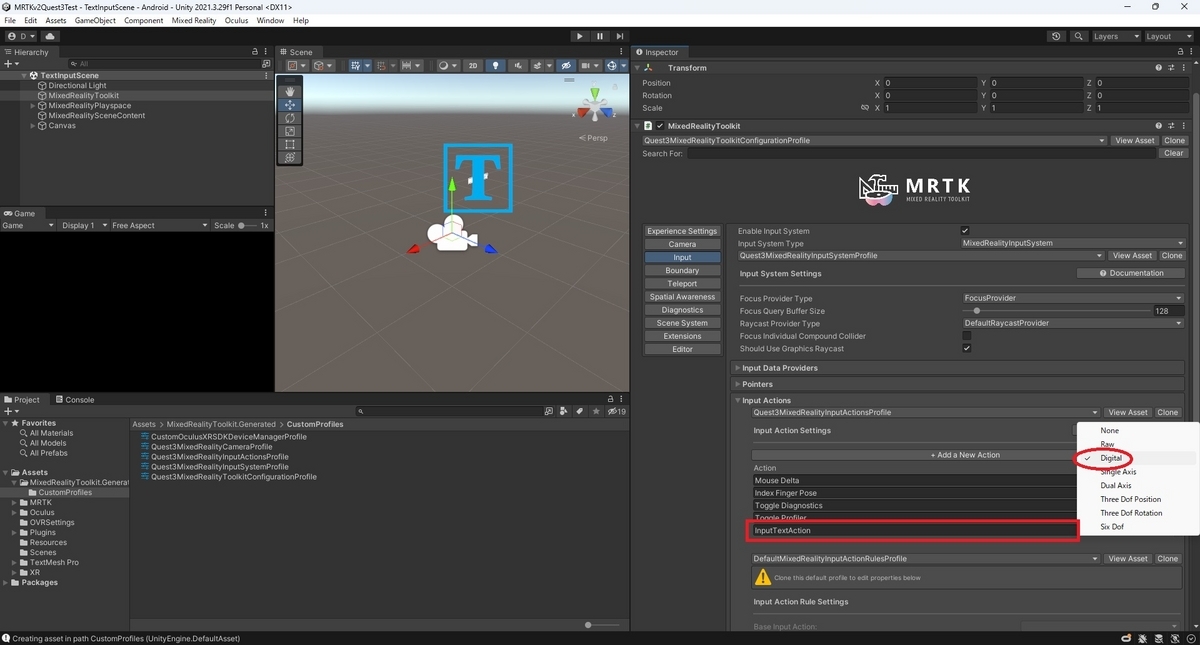1200x645 pixels.
Task: Select the Hand tool in the Scene toolbar
Action: (290, 90)
